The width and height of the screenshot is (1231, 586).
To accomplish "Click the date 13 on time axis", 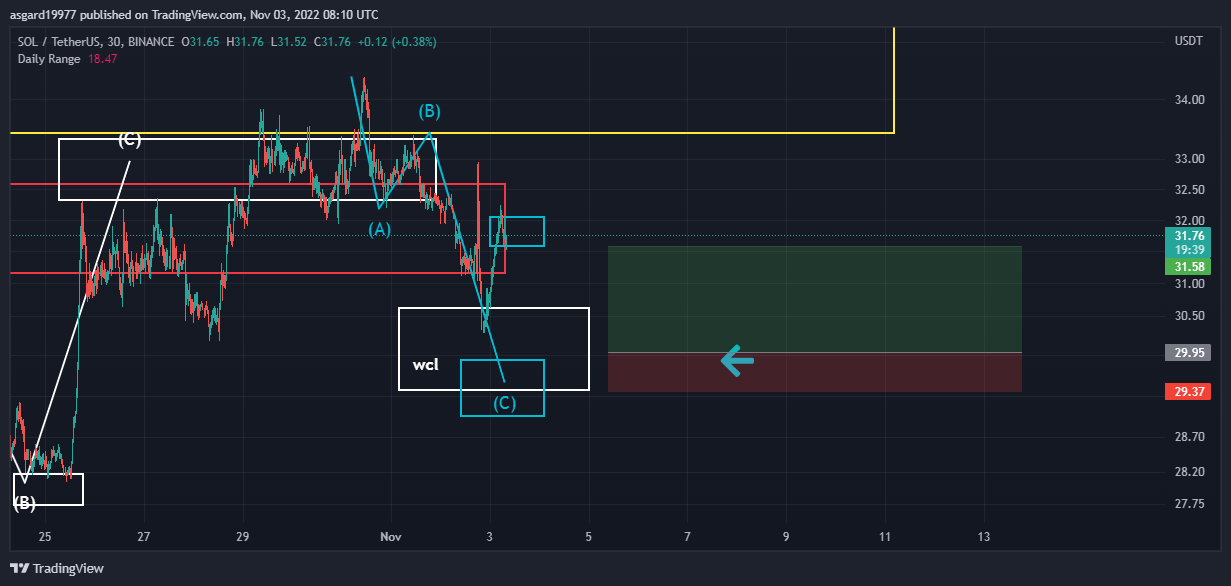I will [984, 537].
